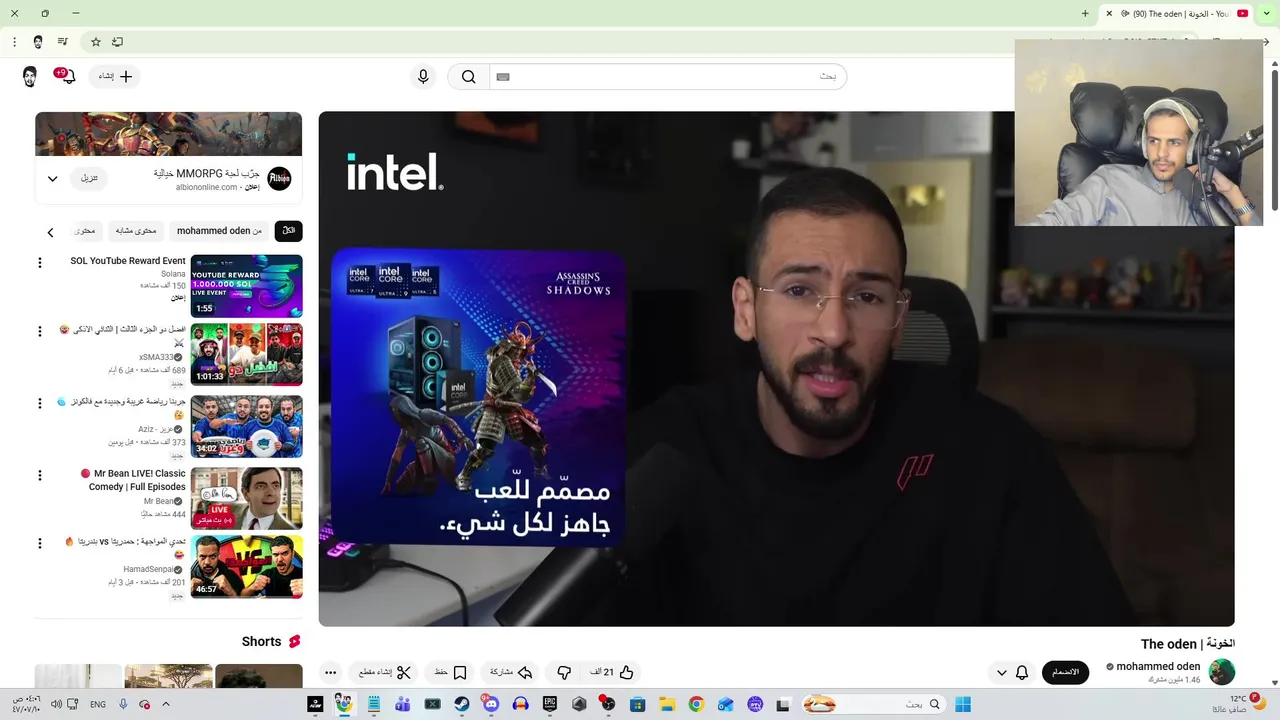Open Epic Games Launcher from taskbar
The image size is (1280, 720).
point(549,704)
